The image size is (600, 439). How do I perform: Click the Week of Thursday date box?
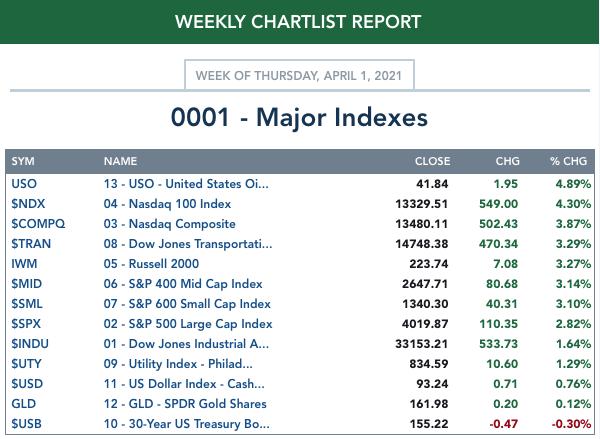click(299, 75)
